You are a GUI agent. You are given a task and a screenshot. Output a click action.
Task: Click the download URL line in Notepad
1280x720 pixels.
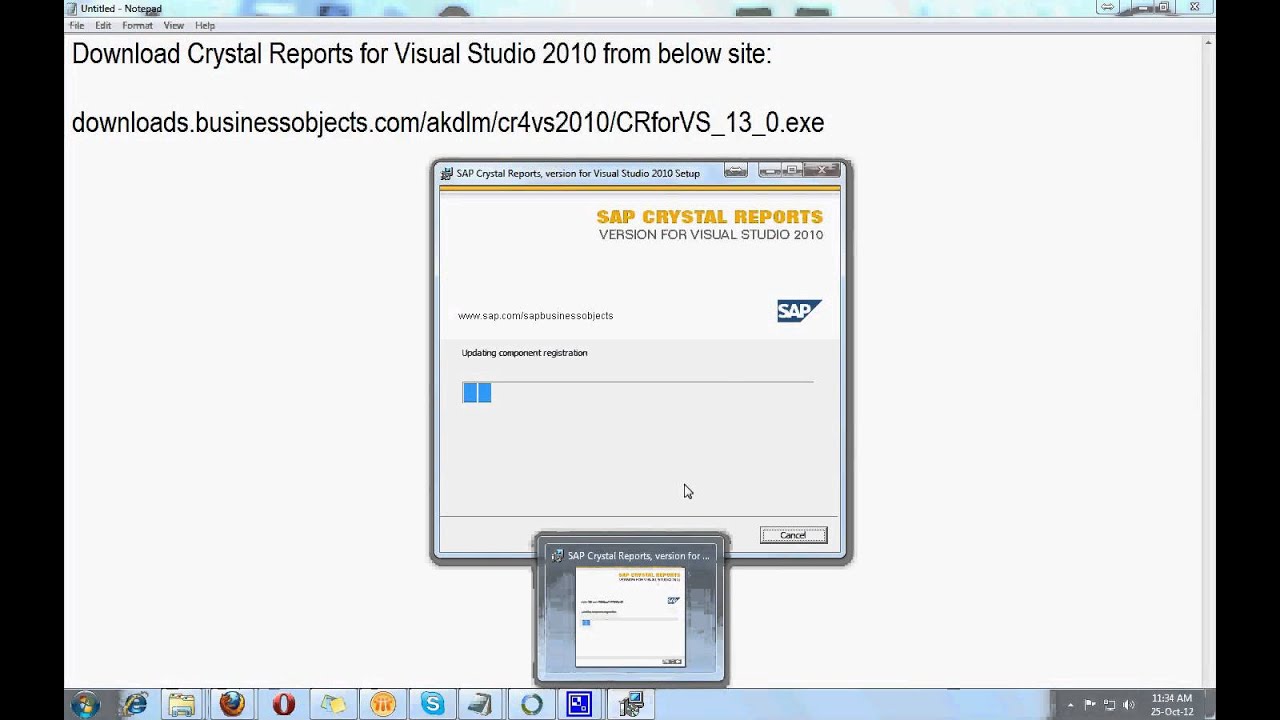448,123
